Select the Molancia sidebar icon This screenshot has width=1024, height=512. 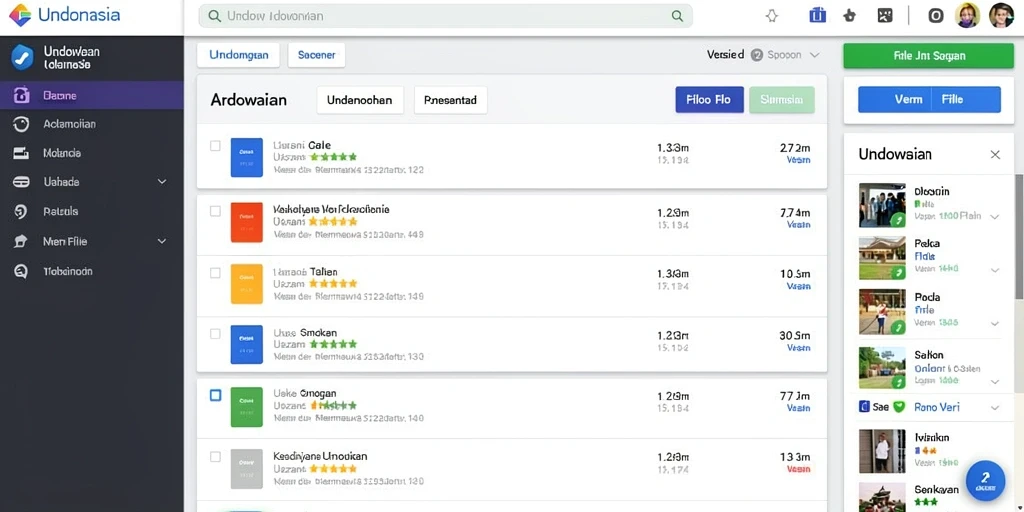click(22, 153)
